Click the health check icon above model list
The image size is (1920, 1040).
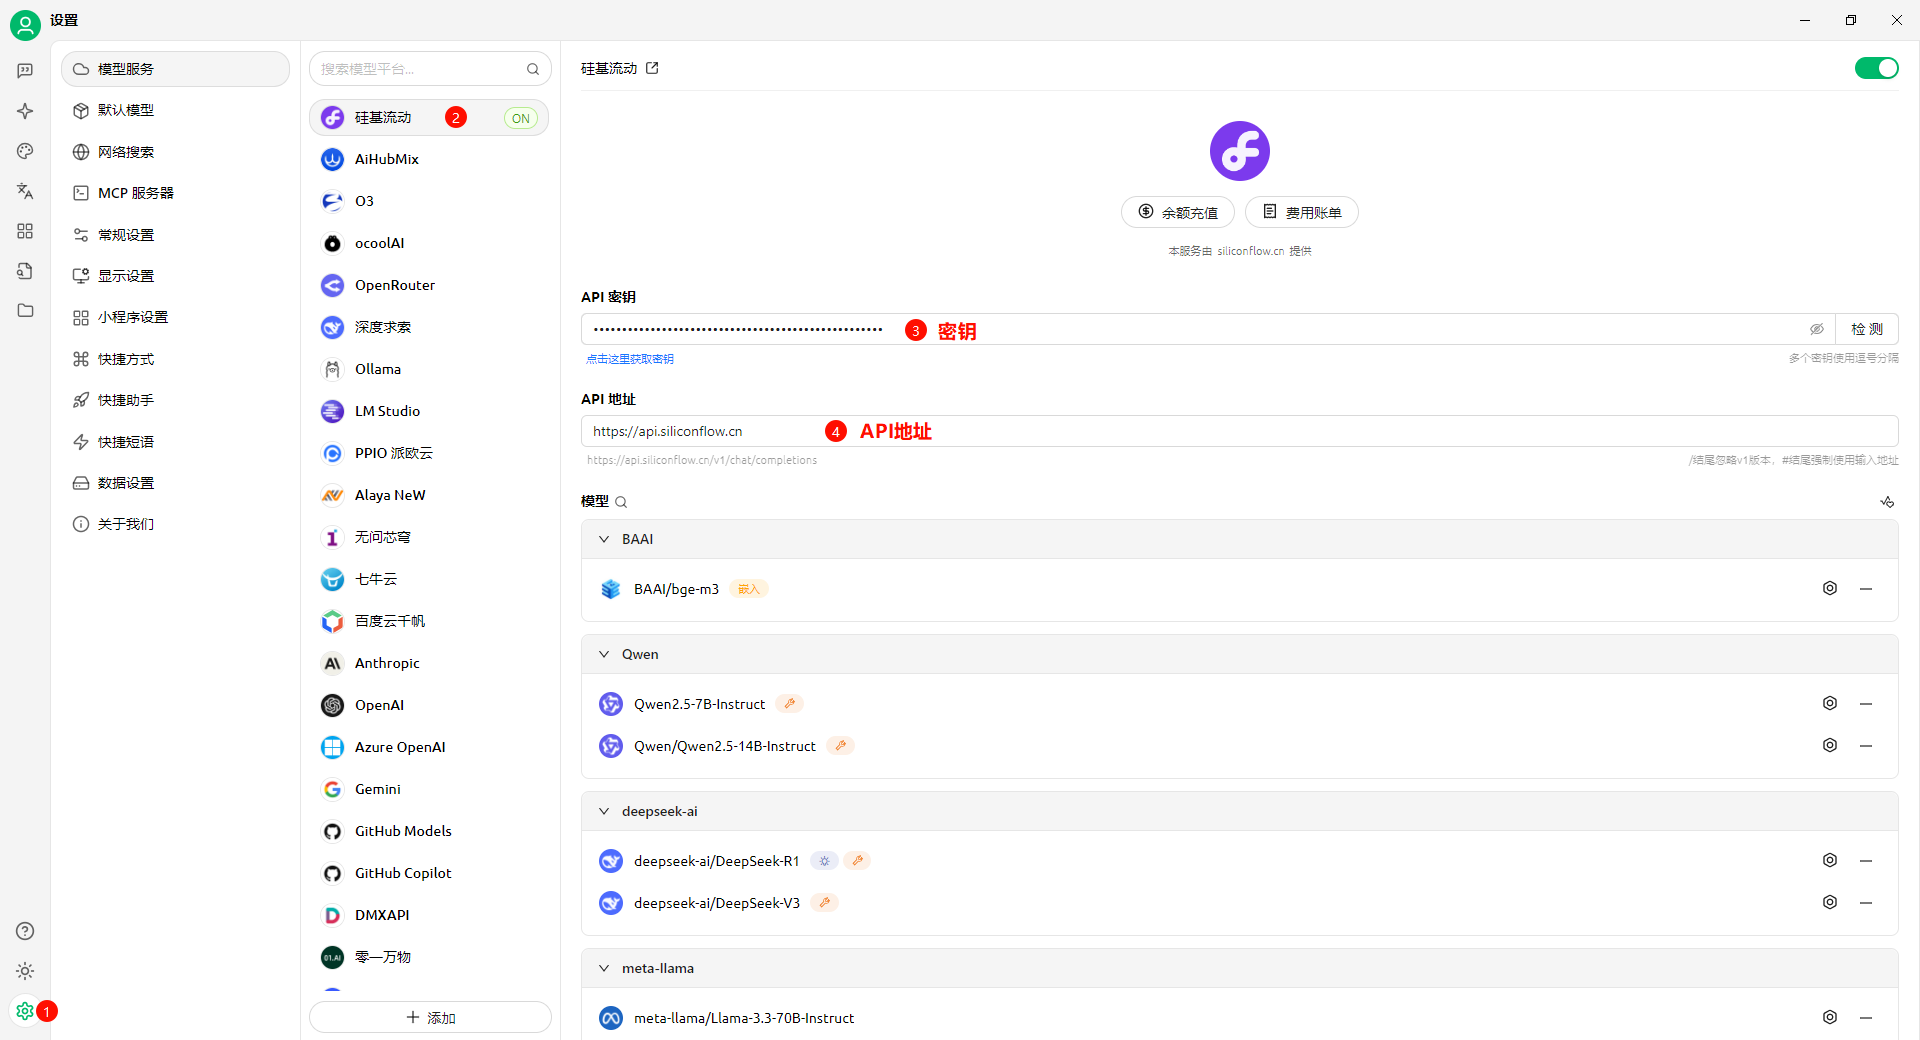coord(1887,502)
